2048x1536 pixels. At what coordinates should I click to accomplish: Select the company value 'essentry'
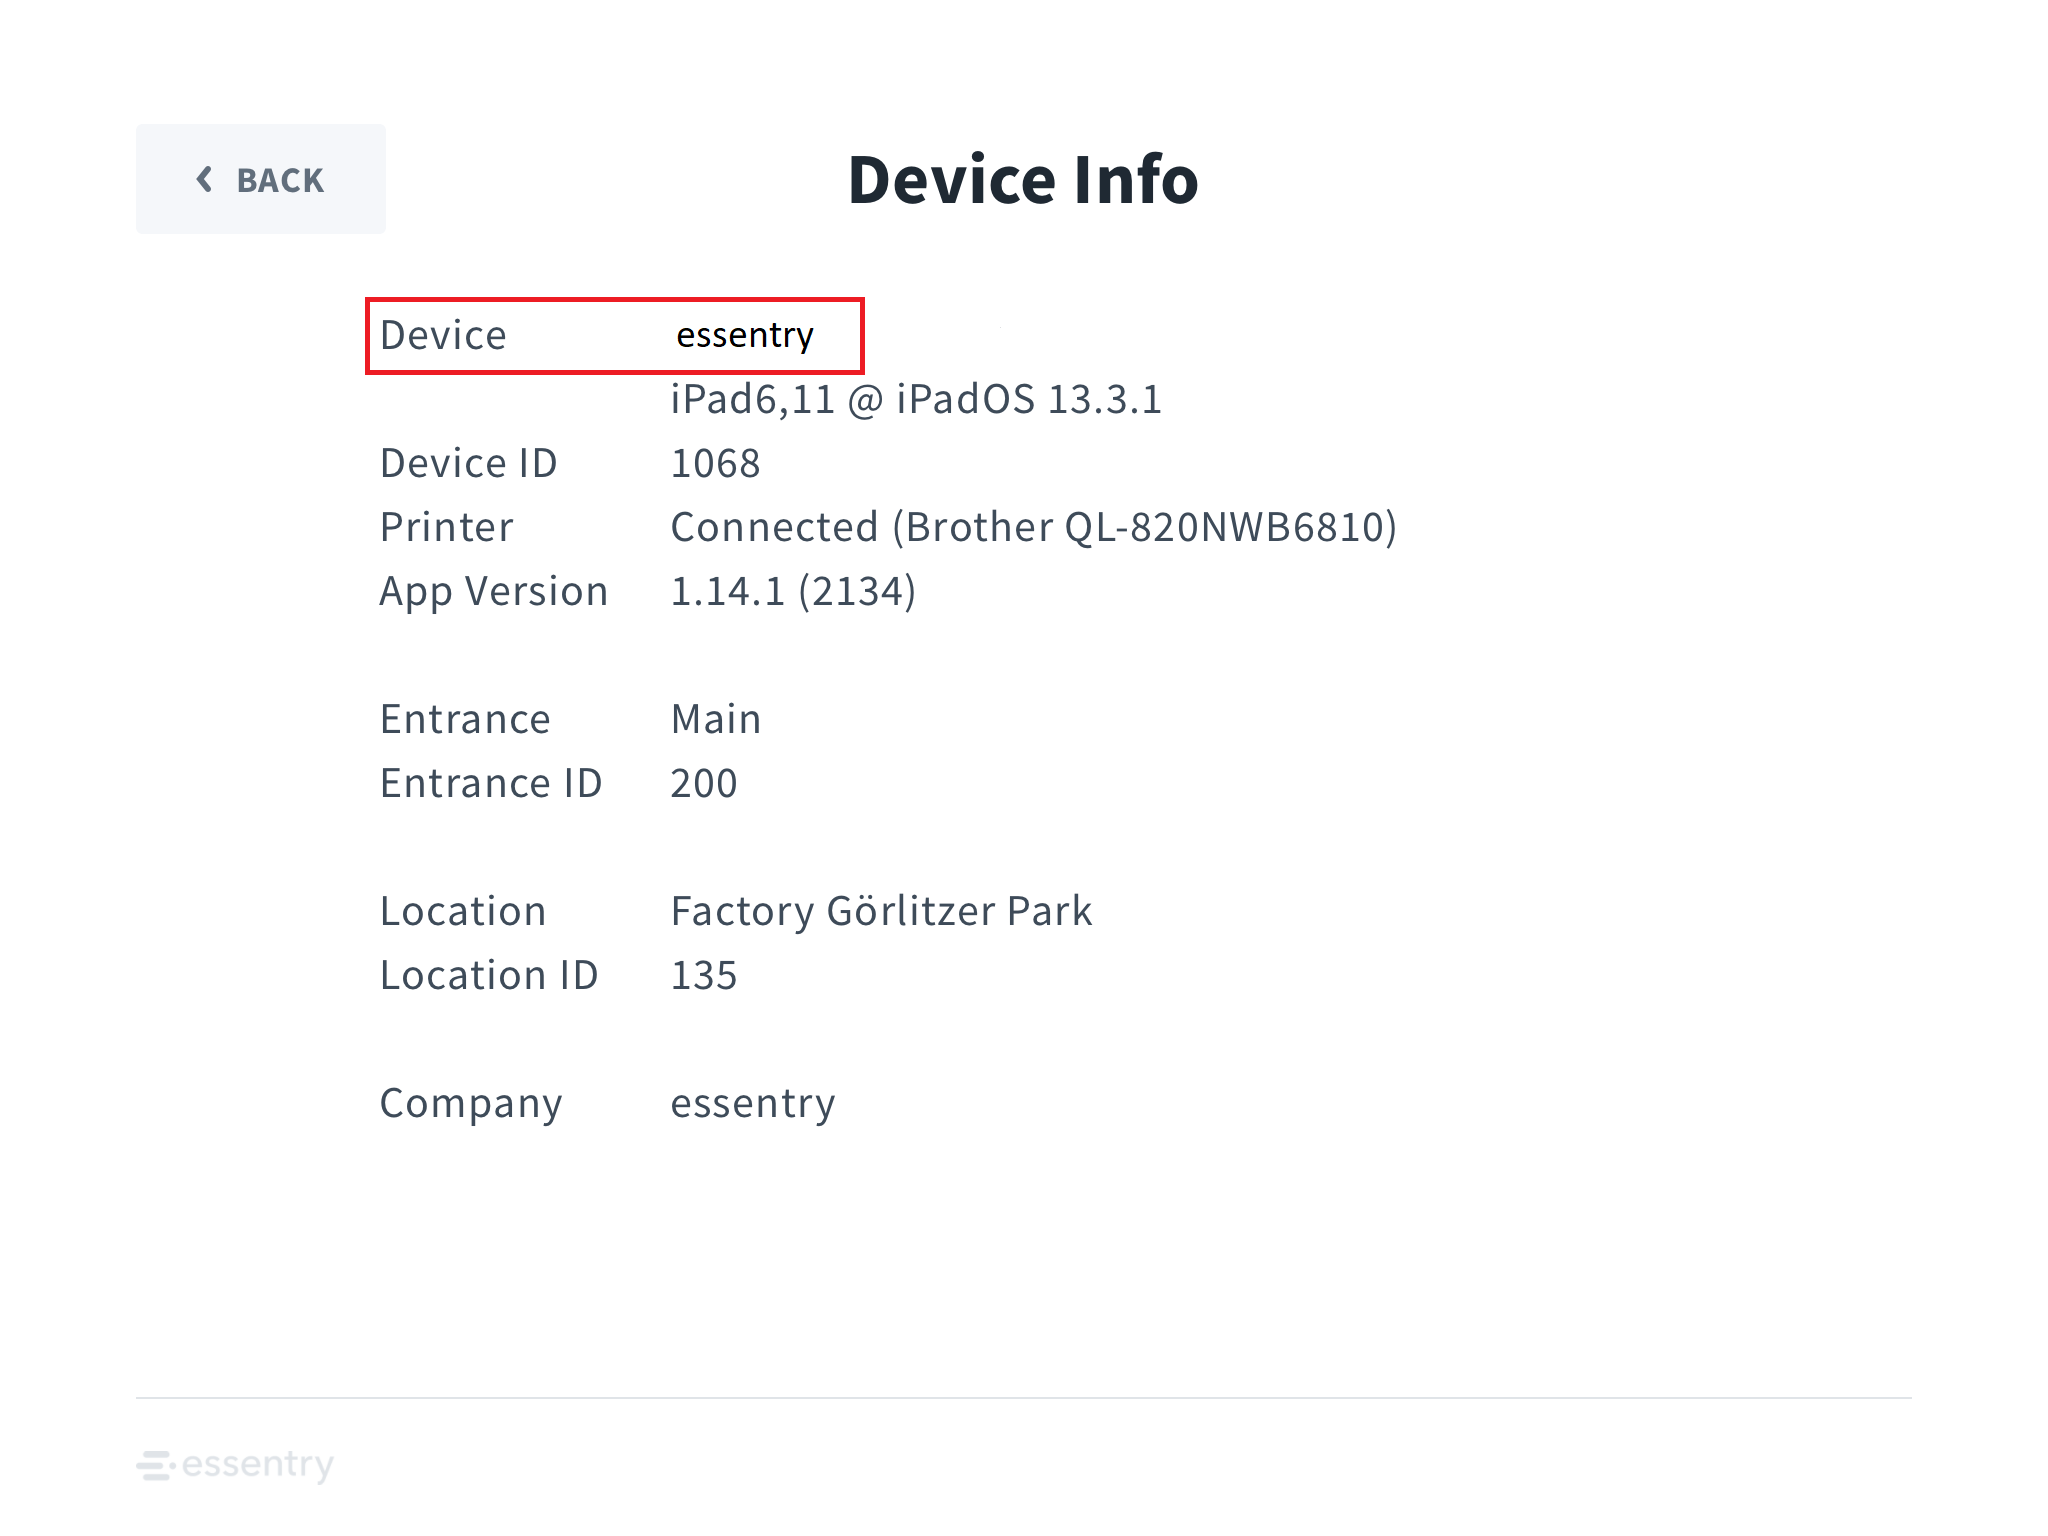(753, 1104)
